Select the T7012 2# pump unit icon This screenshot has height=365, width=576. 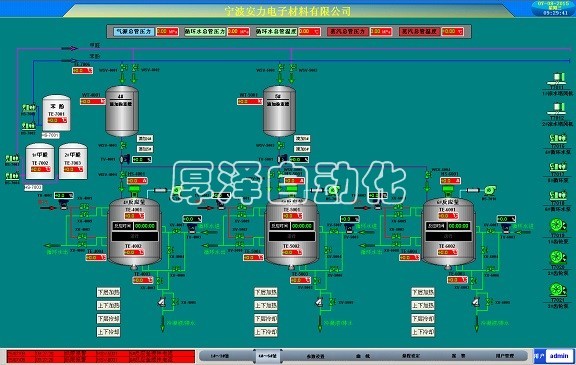click(558, 108)
